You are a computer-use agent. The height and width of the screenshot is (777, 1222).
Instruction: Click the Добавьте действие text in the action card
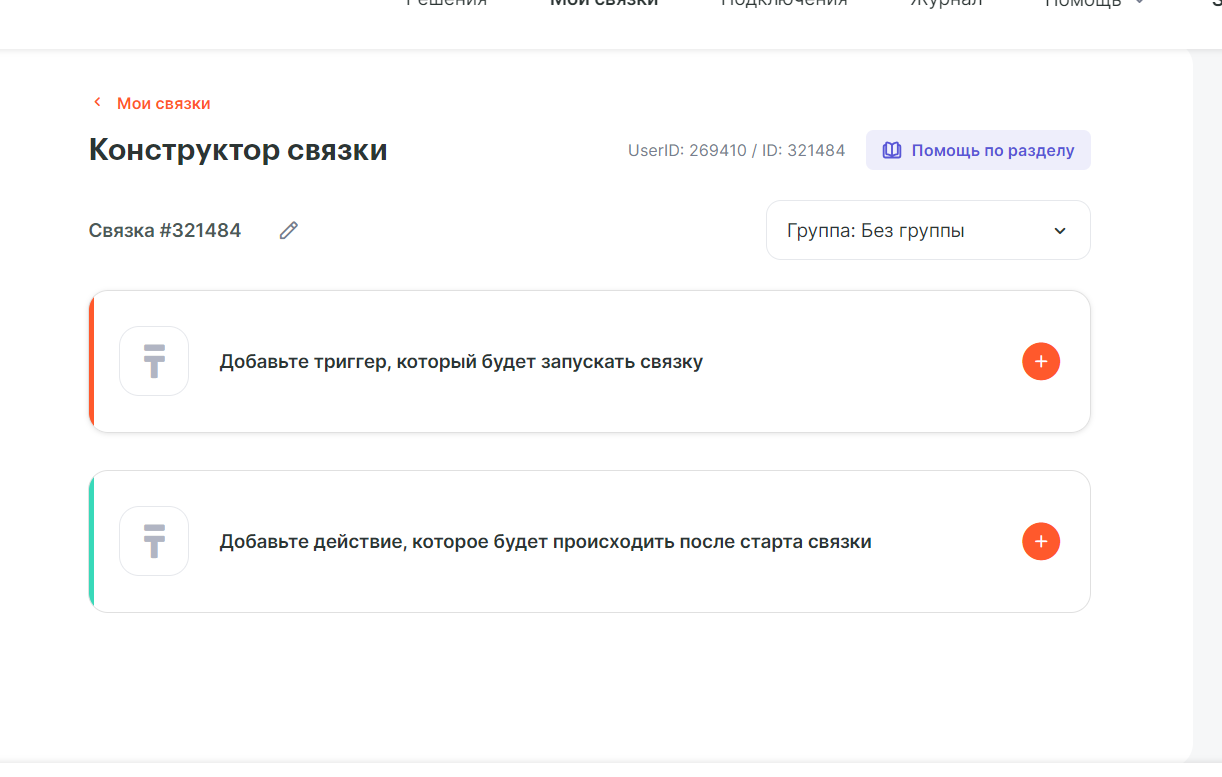coord(545,542)
